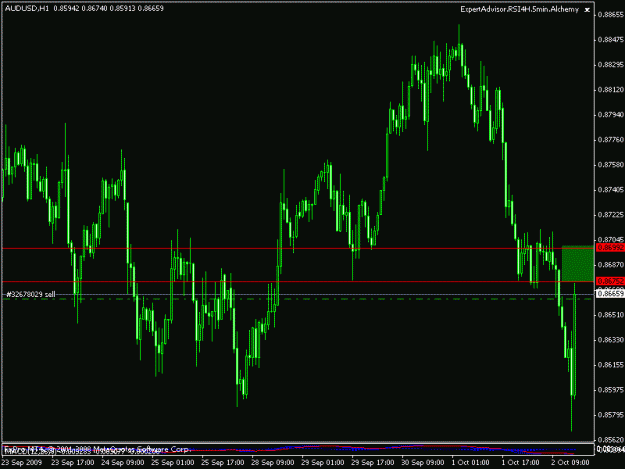Screen dimensions: 625x469
Task: Click the MACD indicator subwindow
Action: point(298,449)
